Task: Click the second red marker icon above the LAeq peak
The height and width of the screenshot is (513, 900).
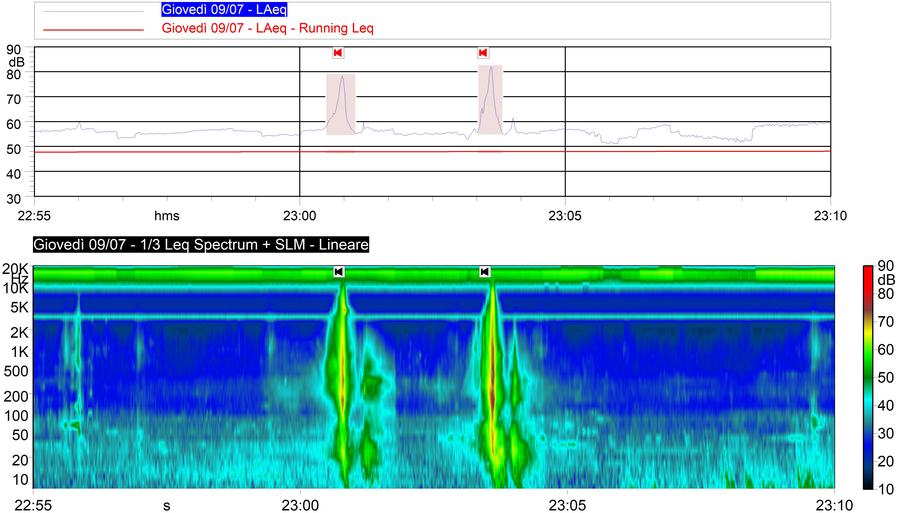Action: [483, 53]
